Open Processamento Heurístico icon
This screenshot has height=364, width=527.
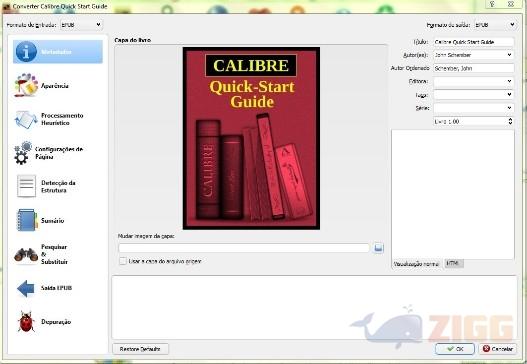26,119
